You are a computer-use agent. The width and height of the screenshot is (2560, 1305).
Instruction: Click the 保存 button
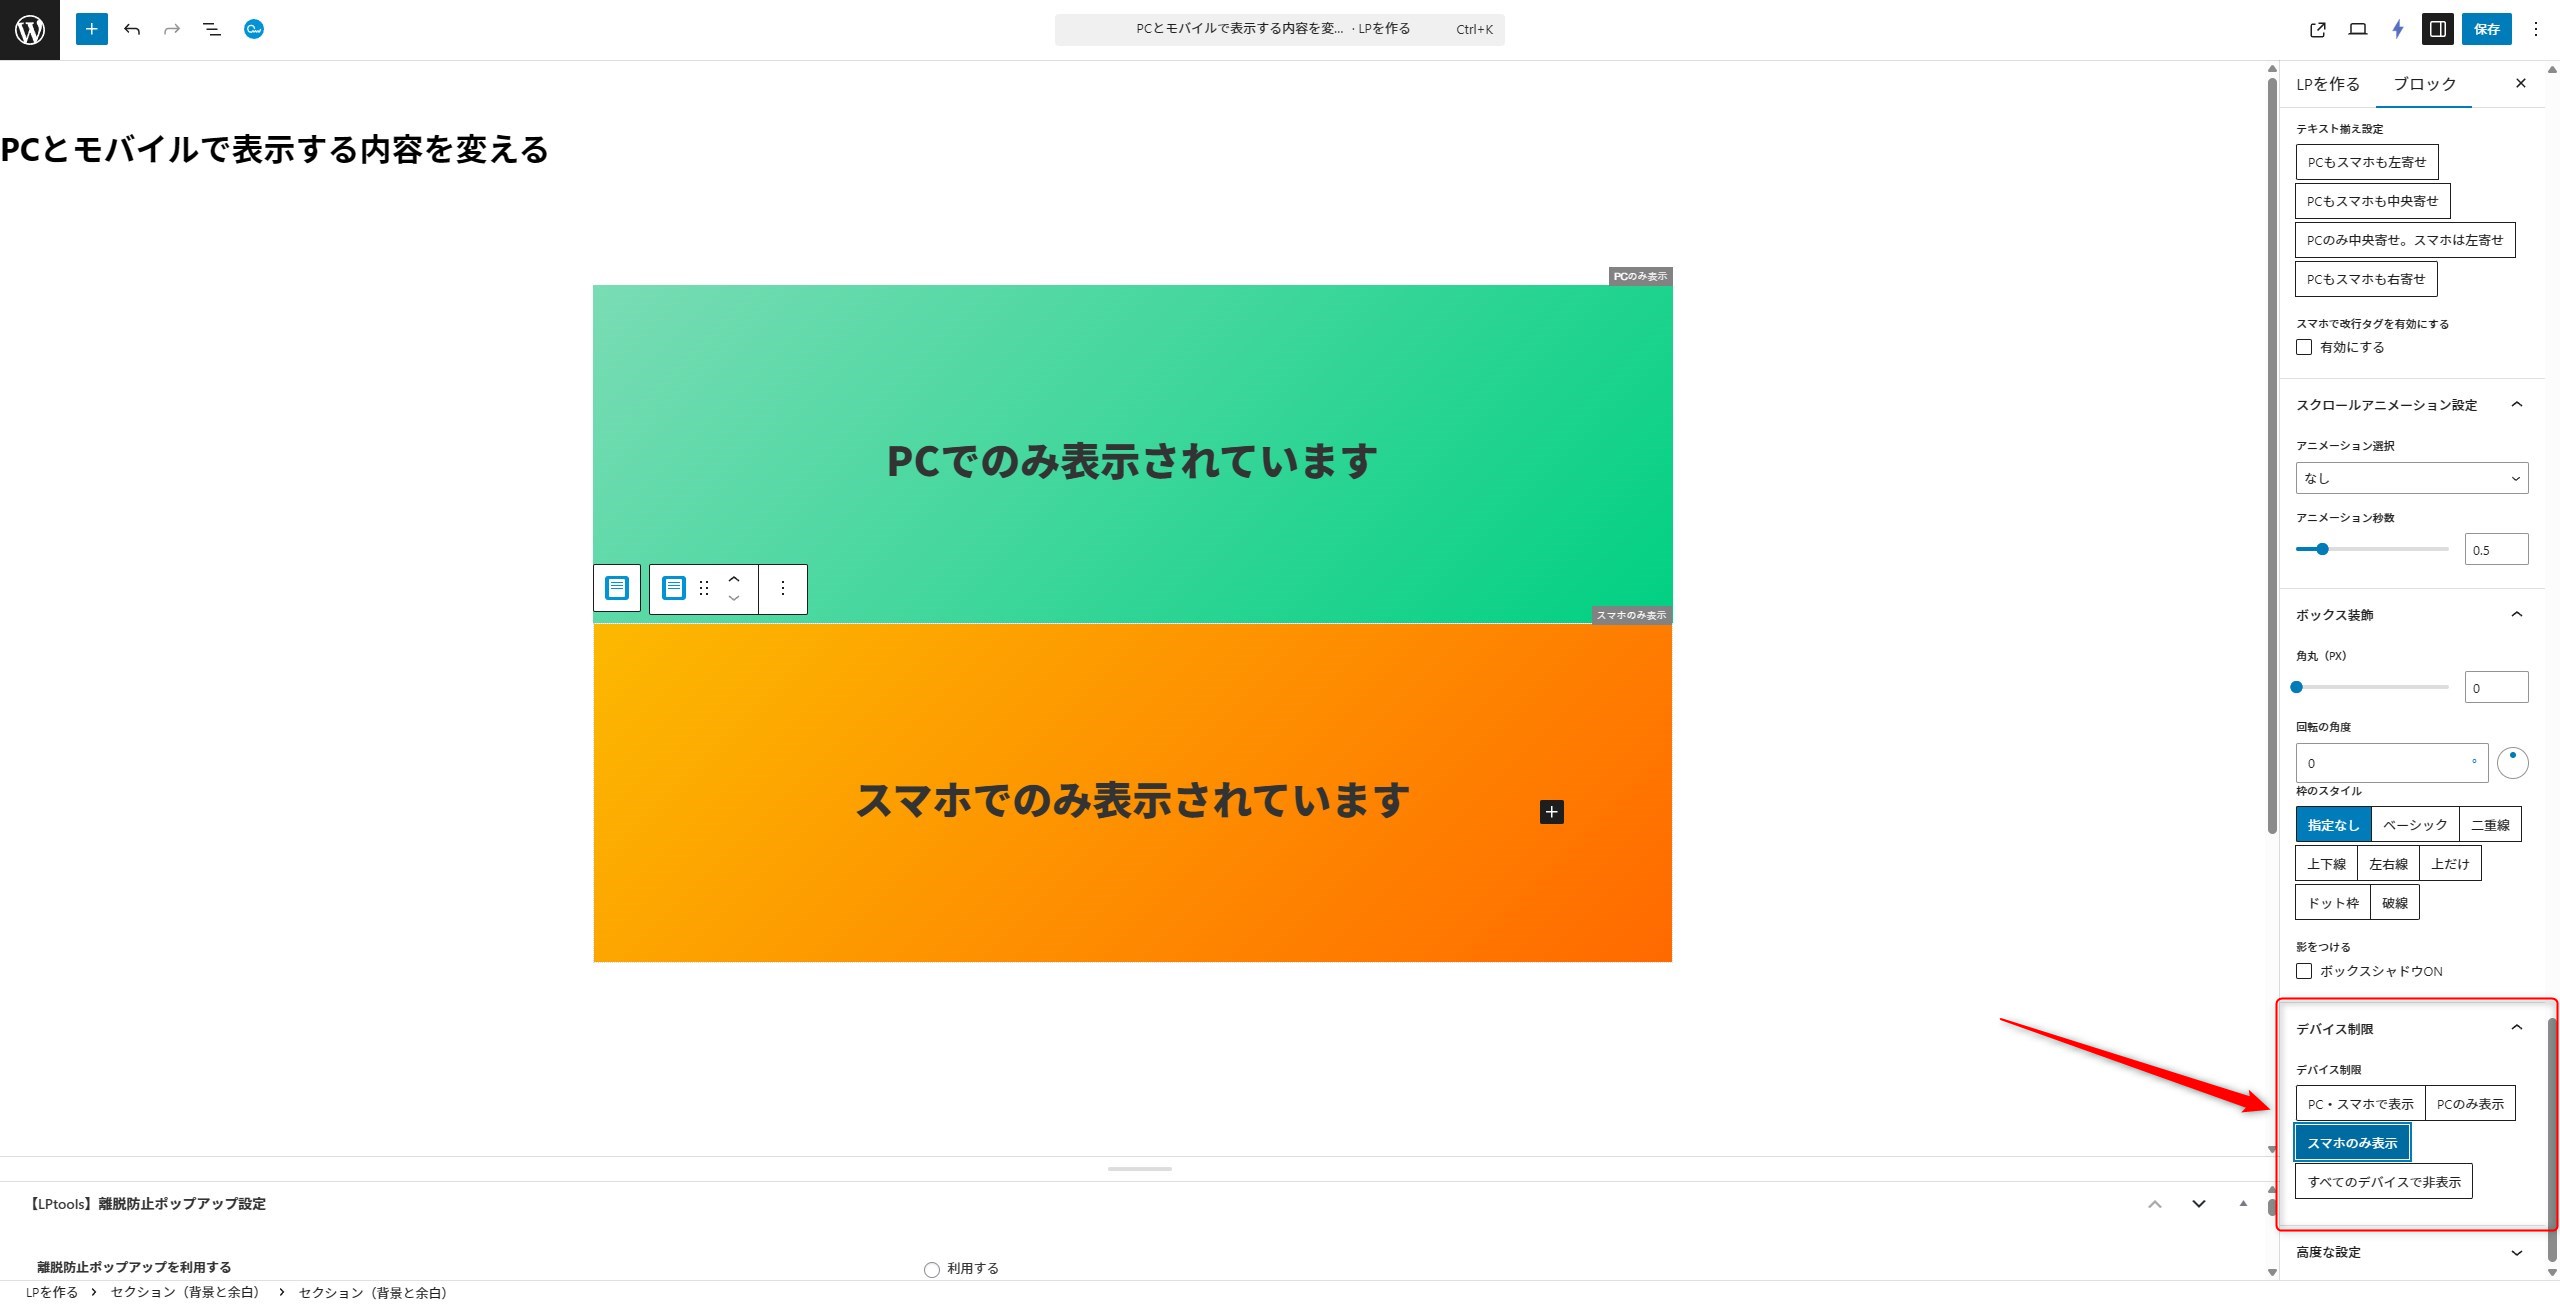[x=2486, y=29]
